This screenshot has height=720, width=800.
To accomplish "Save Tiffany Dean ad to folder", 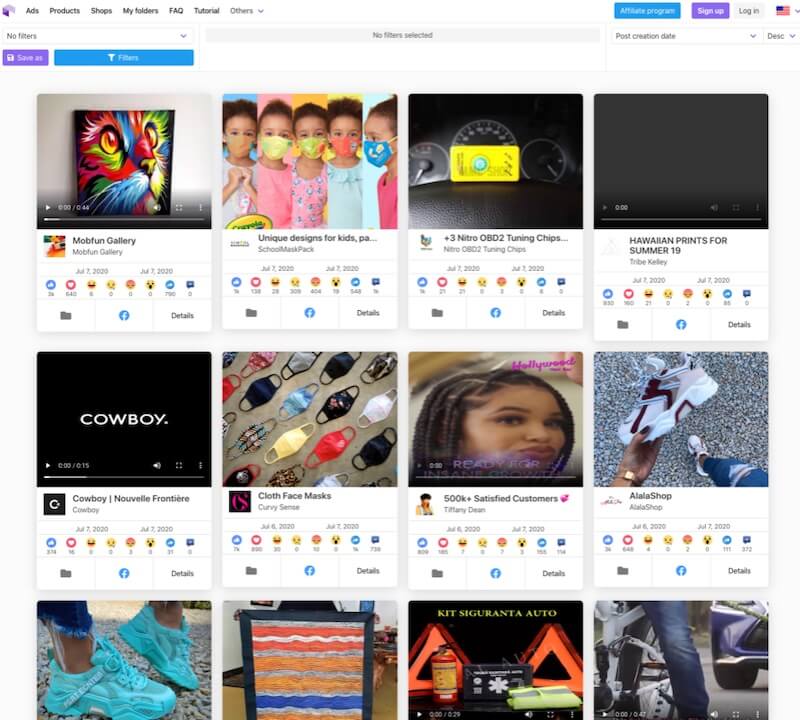I will point(437,574).
